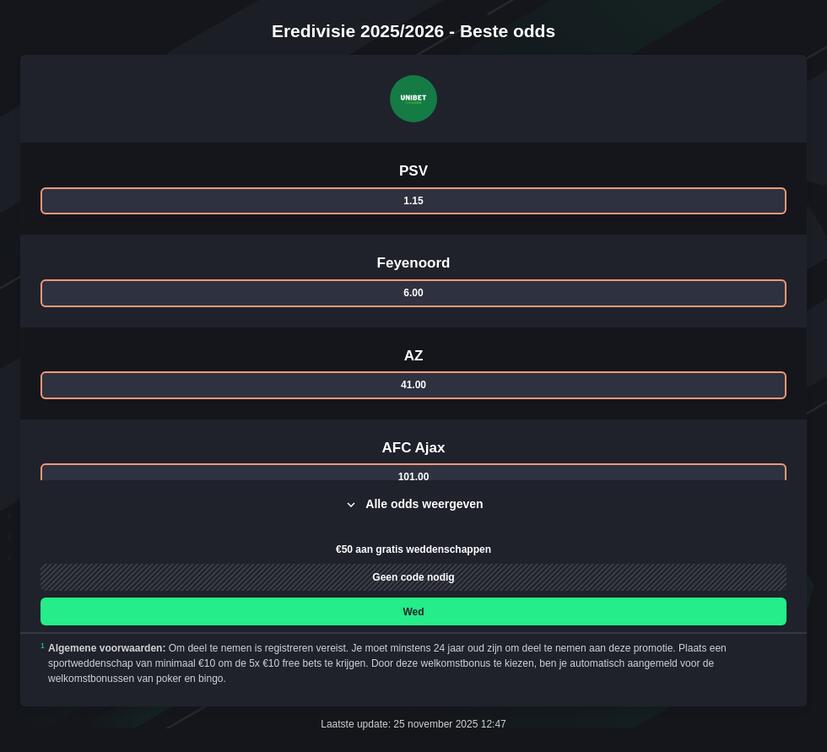
Task: Click the chevron beside Alle odds weergeven
Action: (x=351, y=505)
